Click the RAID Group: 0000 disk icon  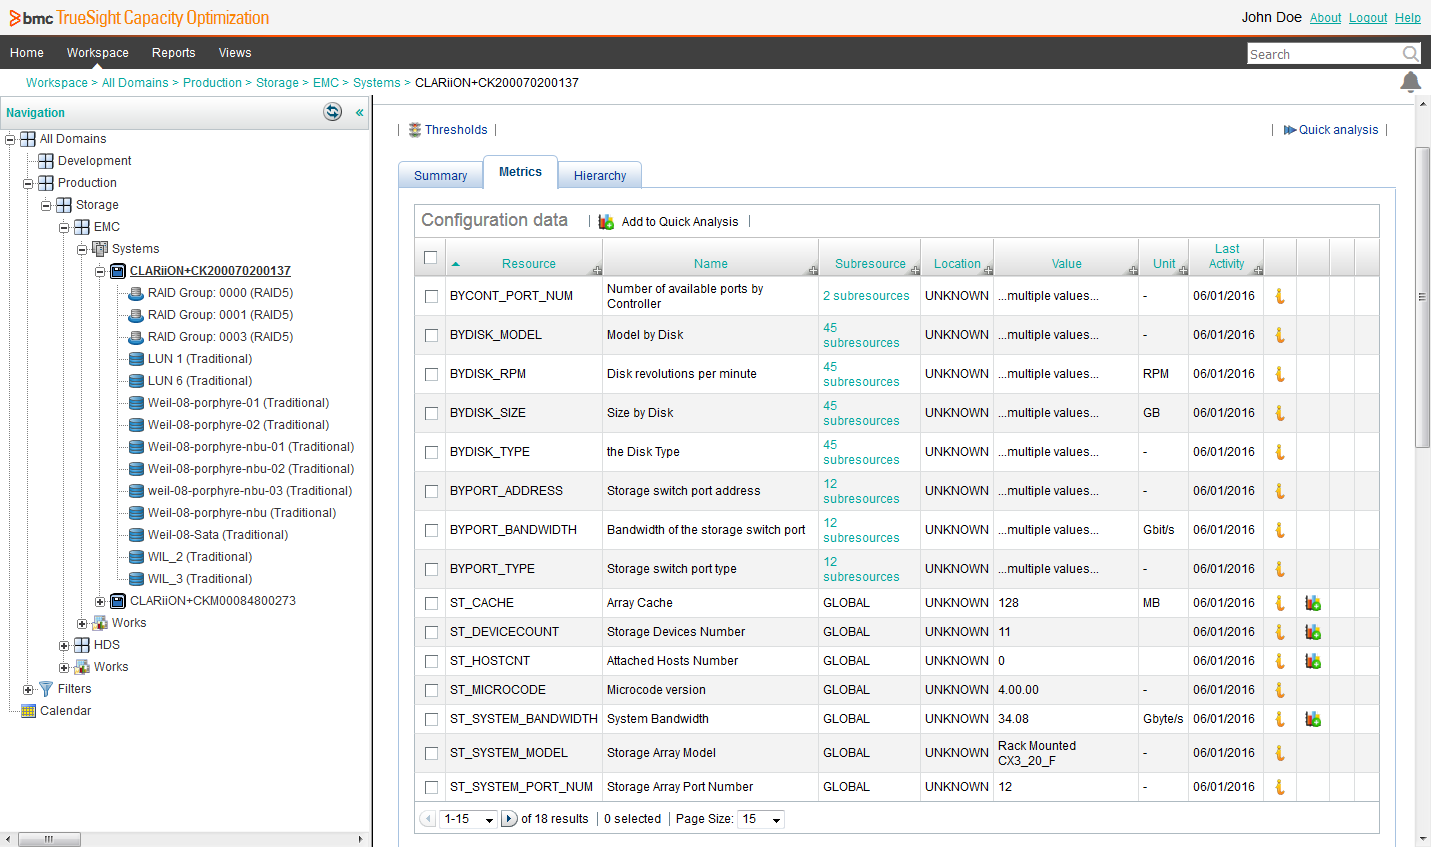pos(136,293)
